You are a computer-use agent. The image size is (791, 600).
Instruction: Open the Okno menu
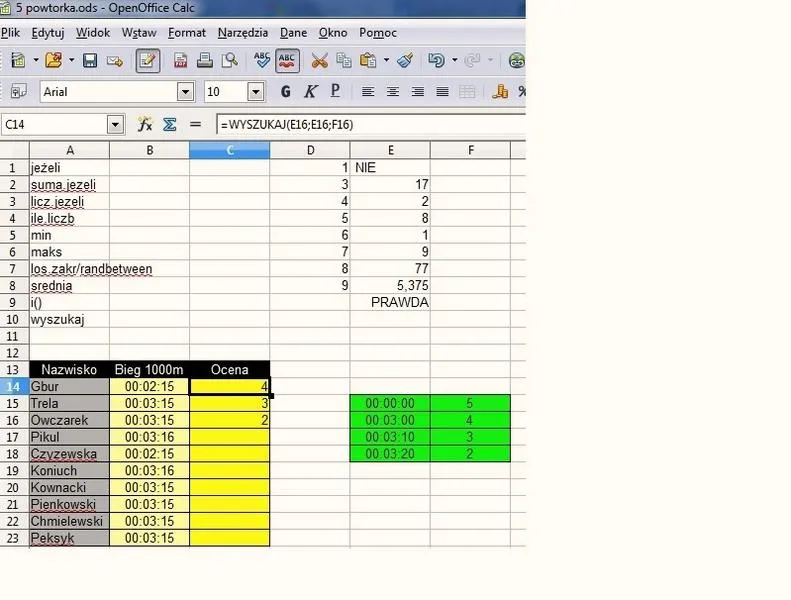click(x=332, y=33)
